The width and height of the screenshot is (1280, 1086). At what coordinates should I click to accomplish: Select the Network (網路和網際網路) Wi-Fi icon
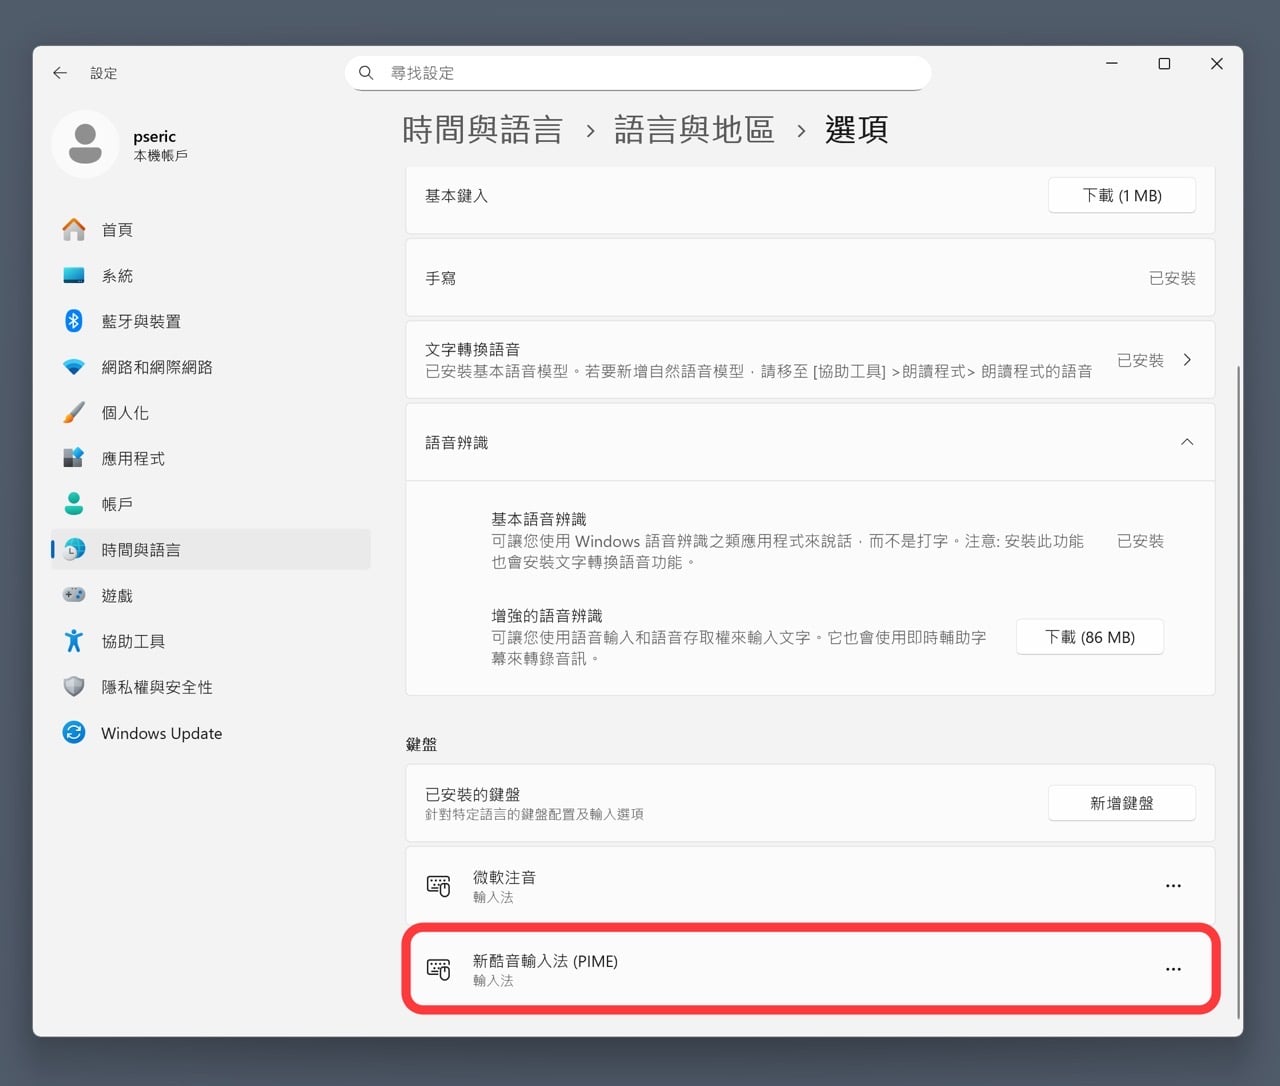[74, 367]
